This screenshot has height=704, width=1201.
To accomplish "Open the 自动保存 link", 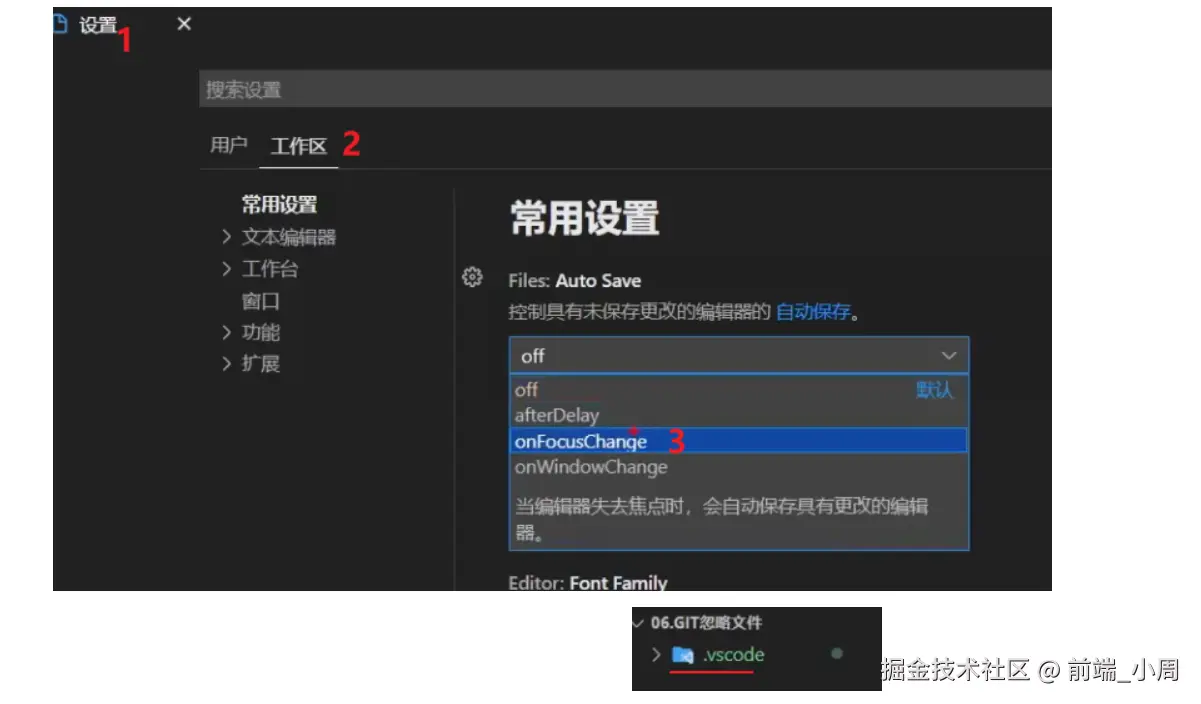I will pyautogui.click(x=813, y=312).
